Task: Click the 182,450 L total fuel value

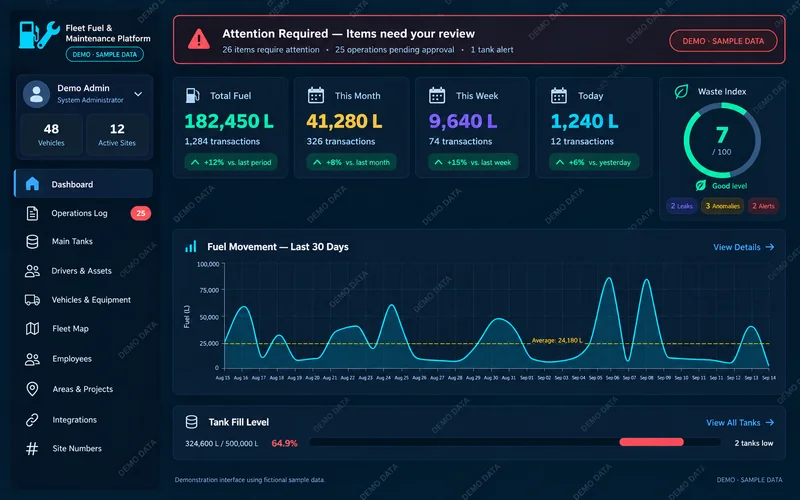Action: tap(229, 121)
